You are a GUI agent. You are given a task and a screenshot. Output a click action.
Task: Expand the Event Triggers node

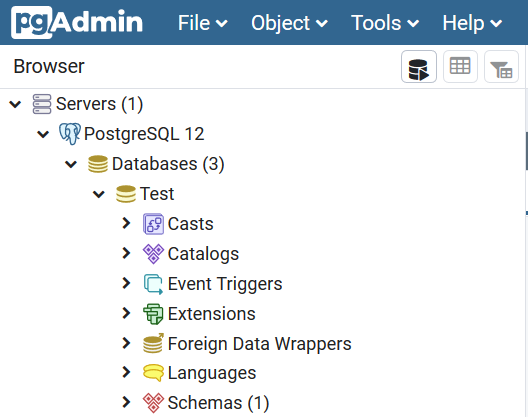point(126,283)
